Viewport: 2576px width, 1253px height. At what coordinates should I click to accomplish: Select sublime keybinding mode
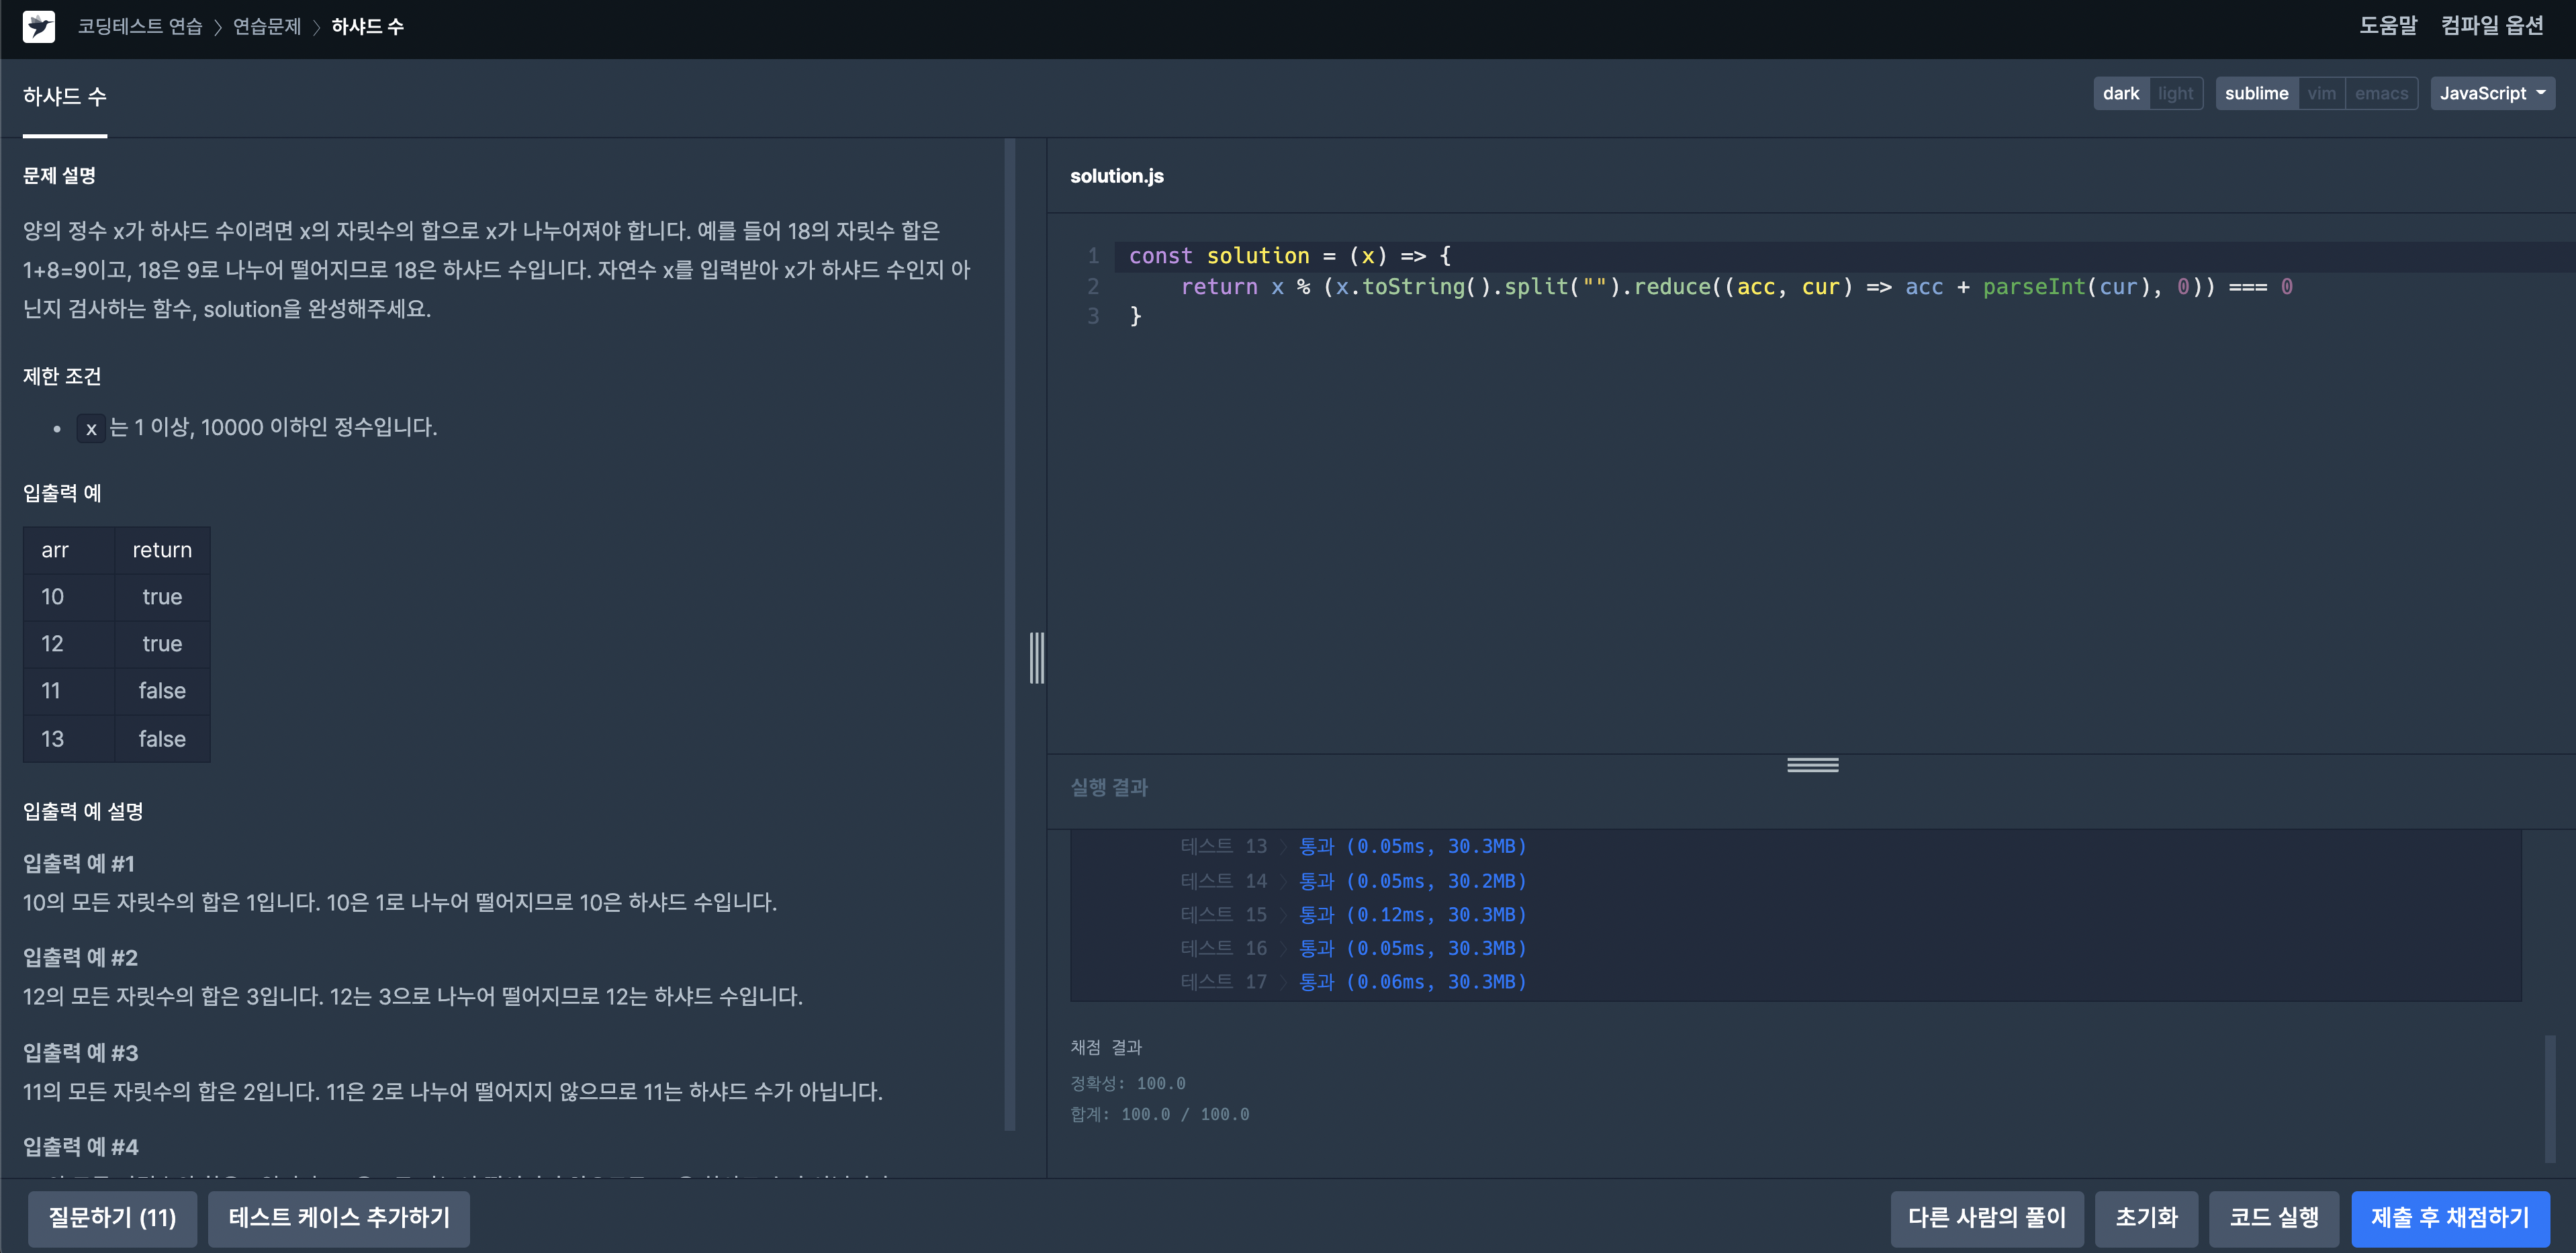(2256, 93)
